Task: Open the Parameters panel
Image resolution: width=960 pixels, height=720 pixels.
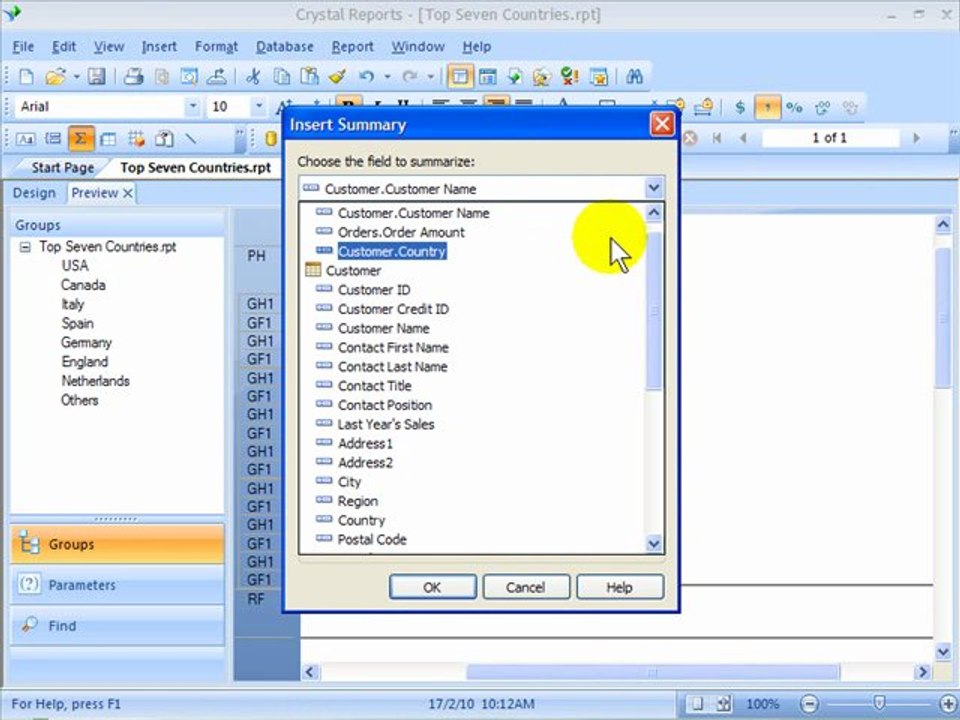Action: click(x=117, y=585)
